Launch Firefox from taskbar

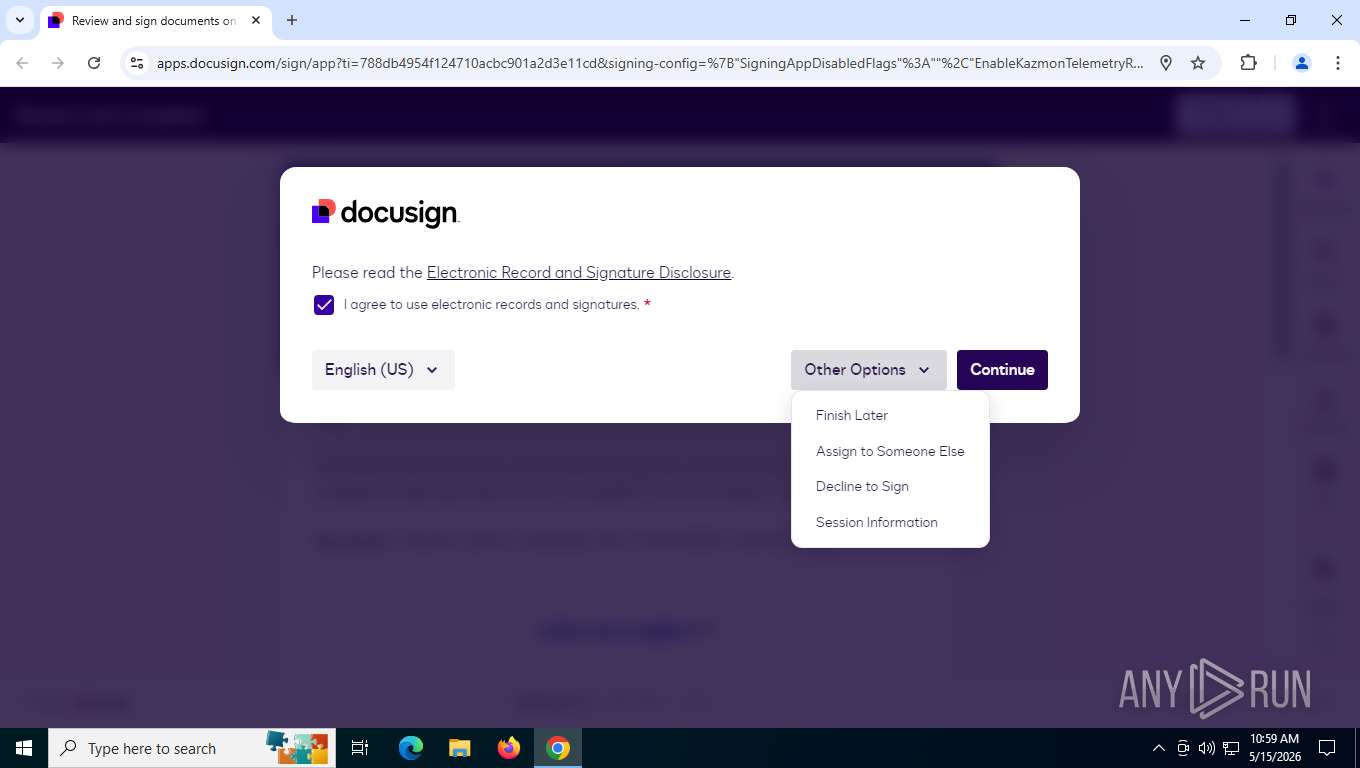pyautogui.click(x=509, y=748)
